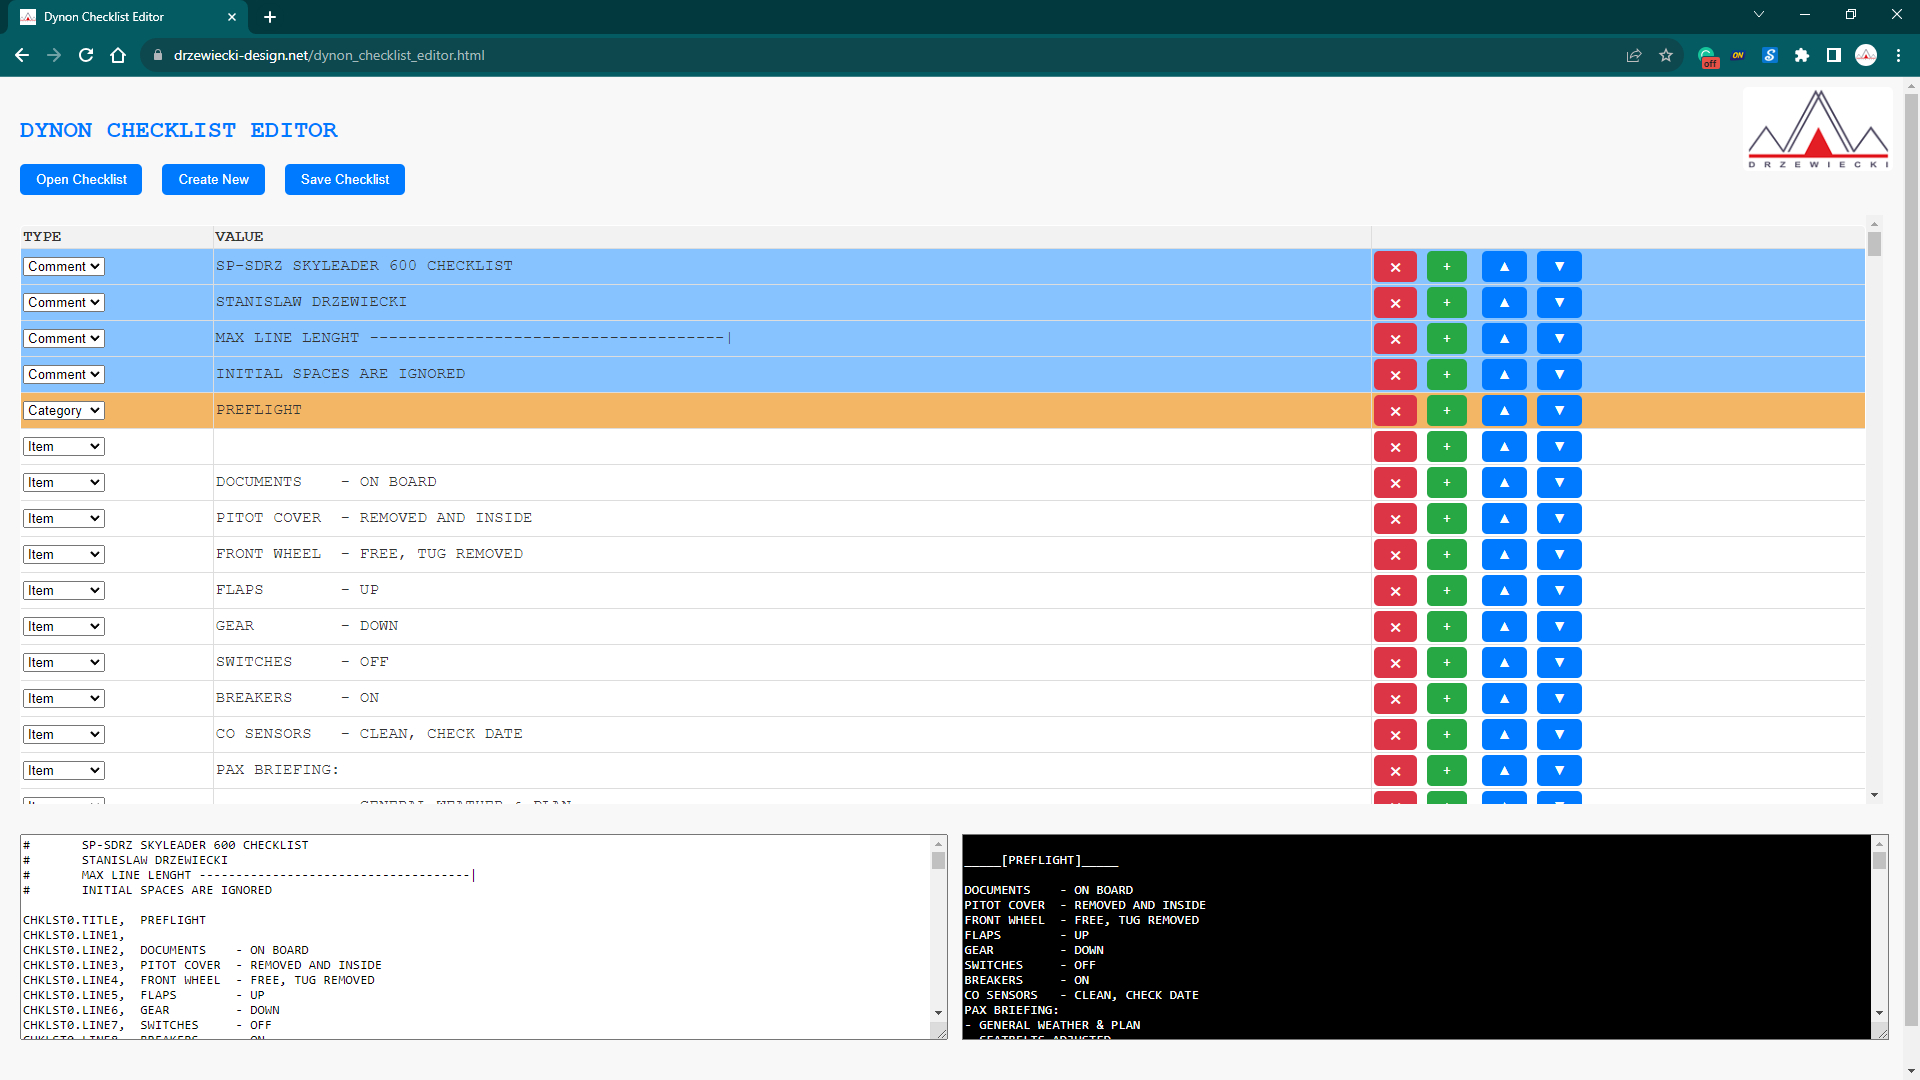This screenshot has height=1080, width=1920.
Task: Open the Chrome three-dot menu
Action: tap(1898, 56)
